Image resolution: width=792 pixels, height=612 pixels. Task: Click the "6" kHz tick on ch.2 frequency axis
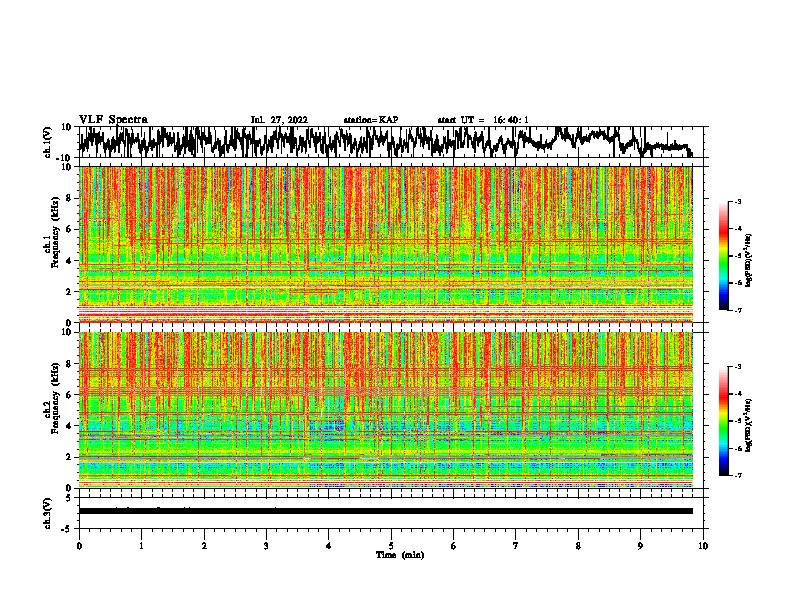click(x=69, y=395)
